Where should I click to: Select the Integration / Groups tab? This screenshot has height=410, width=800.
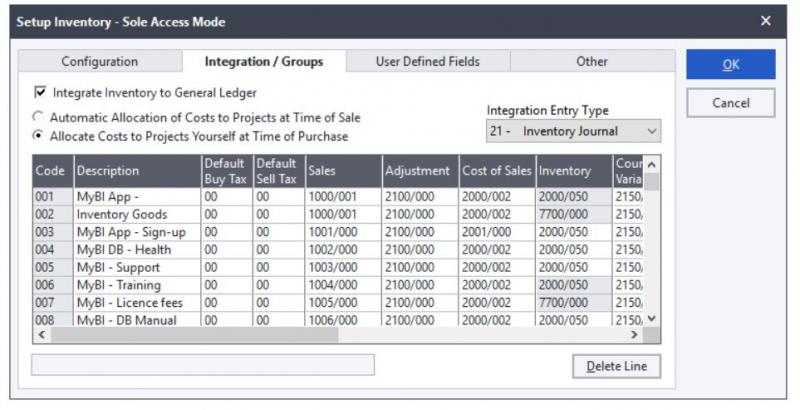click(264, 62)
